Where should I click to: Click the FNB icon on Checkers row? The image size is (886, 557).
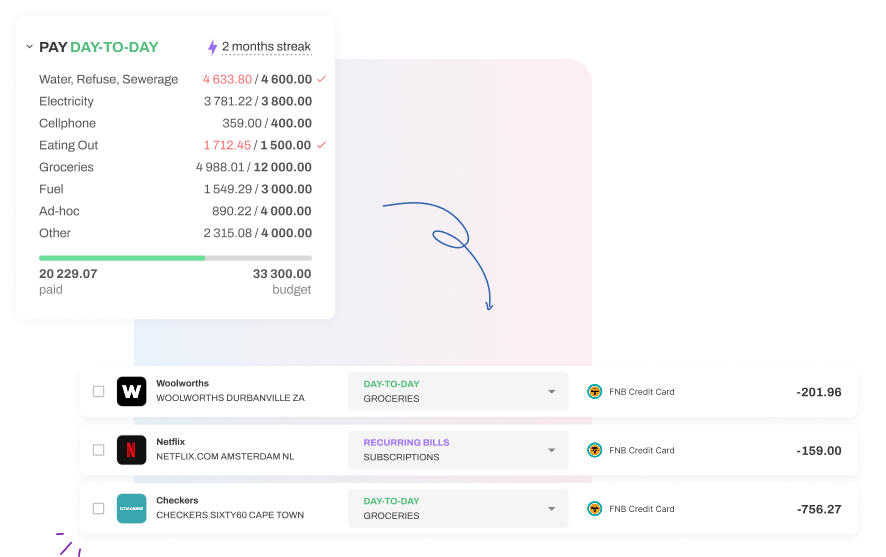pyautogui.click(x=594, y=509)
